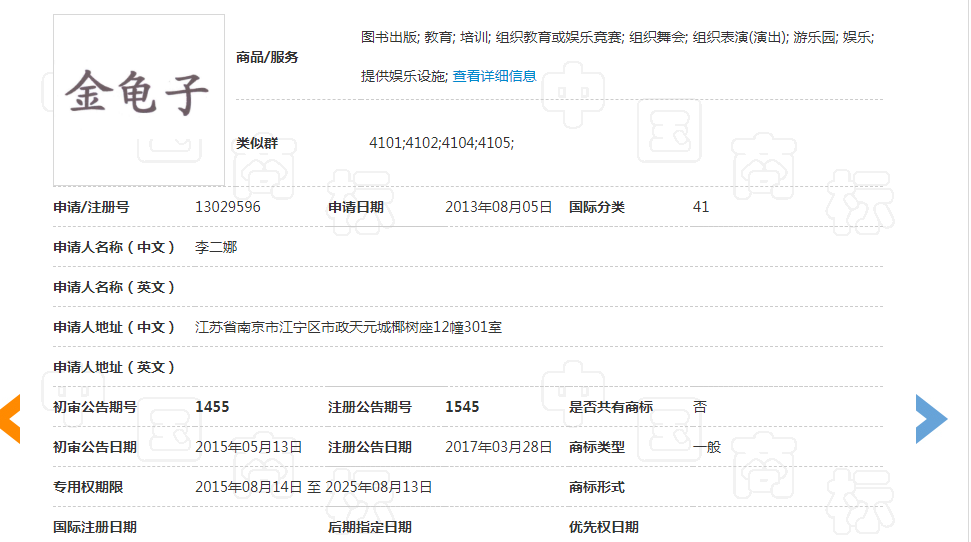Viewport: 971px width, 542px height.
Task: Select application number 13029596
Action: point(228,207)
